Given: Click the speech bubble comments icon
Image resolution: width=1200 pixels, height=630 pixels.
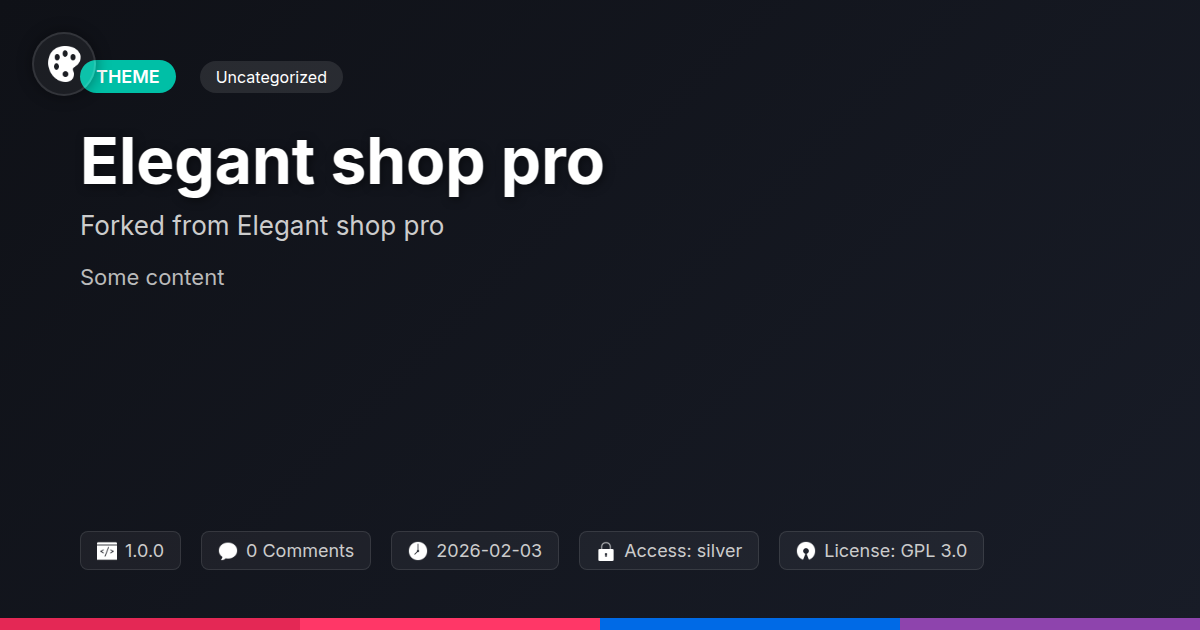Looking at the screenshot, I should (x=228, y=551).
